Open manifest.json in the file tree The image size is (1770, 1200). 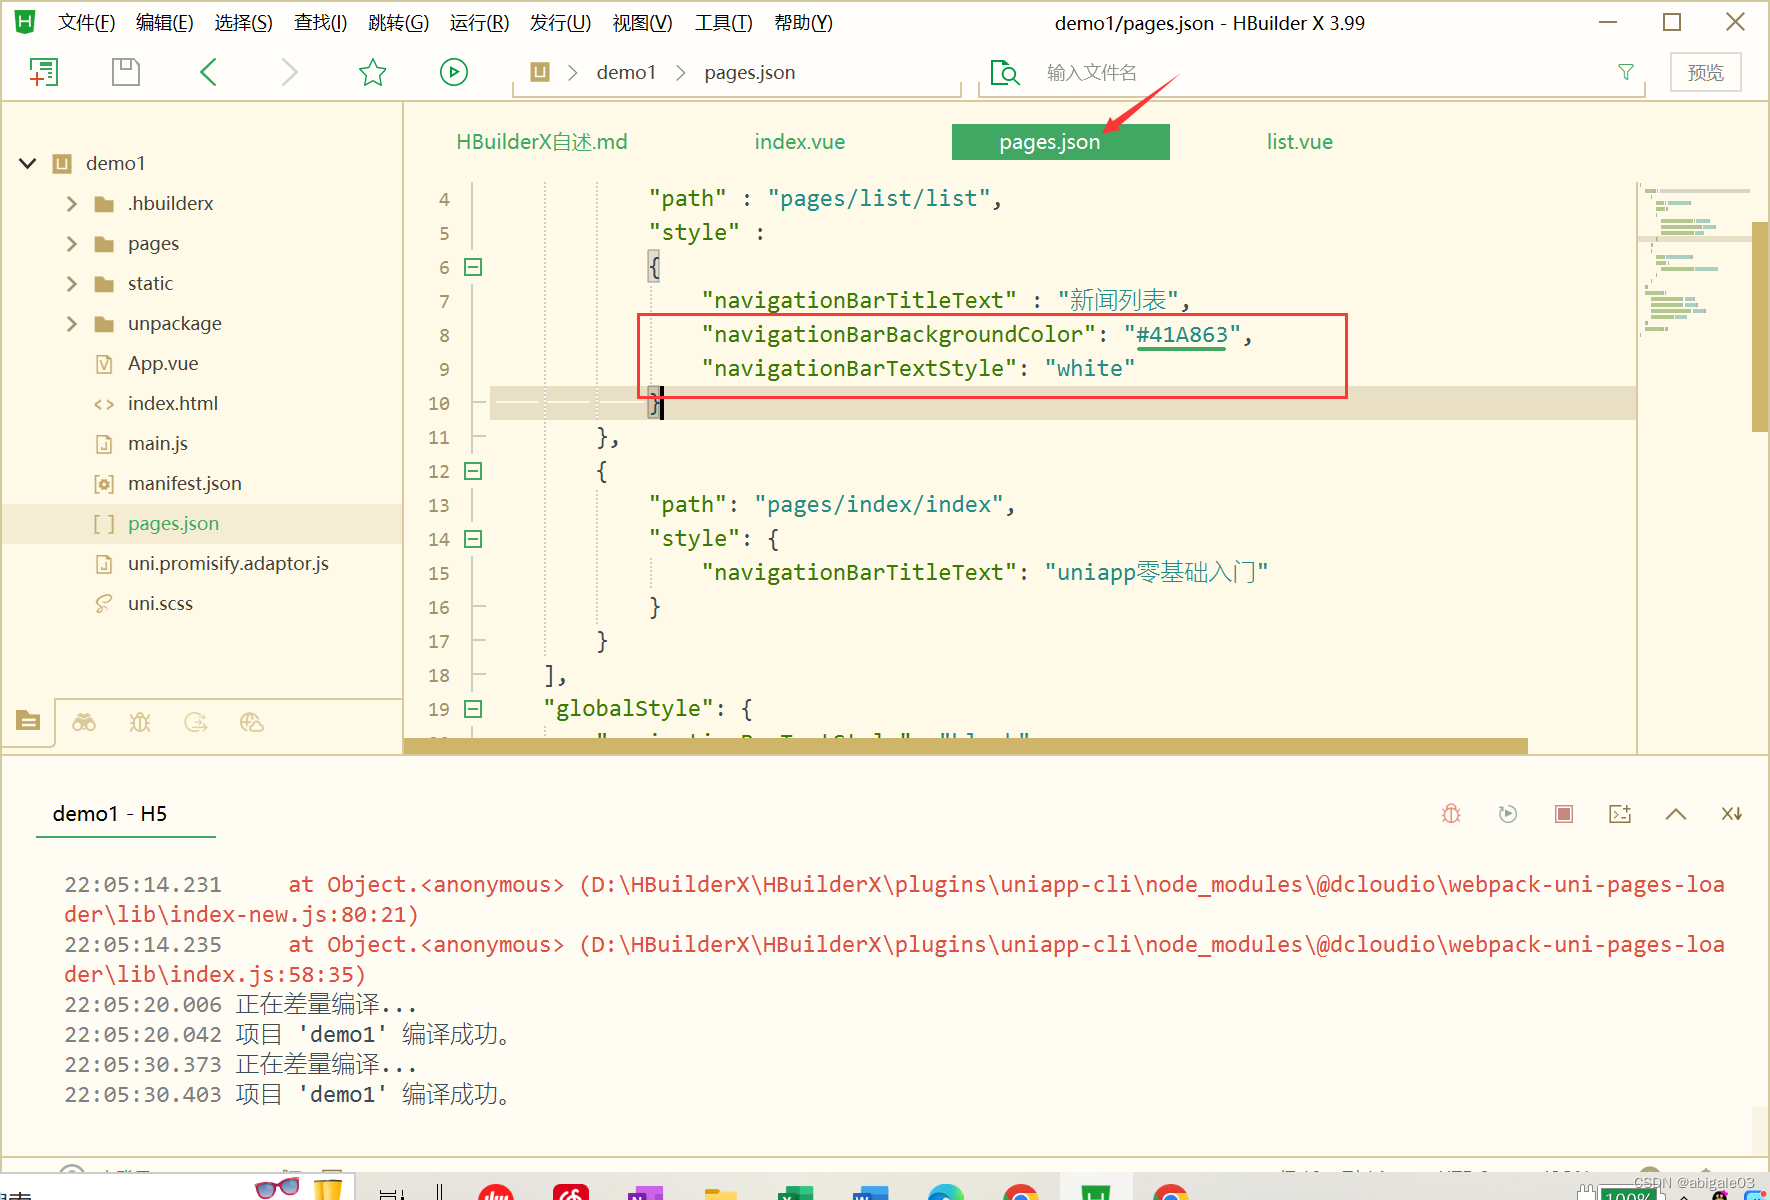(185, 484)
